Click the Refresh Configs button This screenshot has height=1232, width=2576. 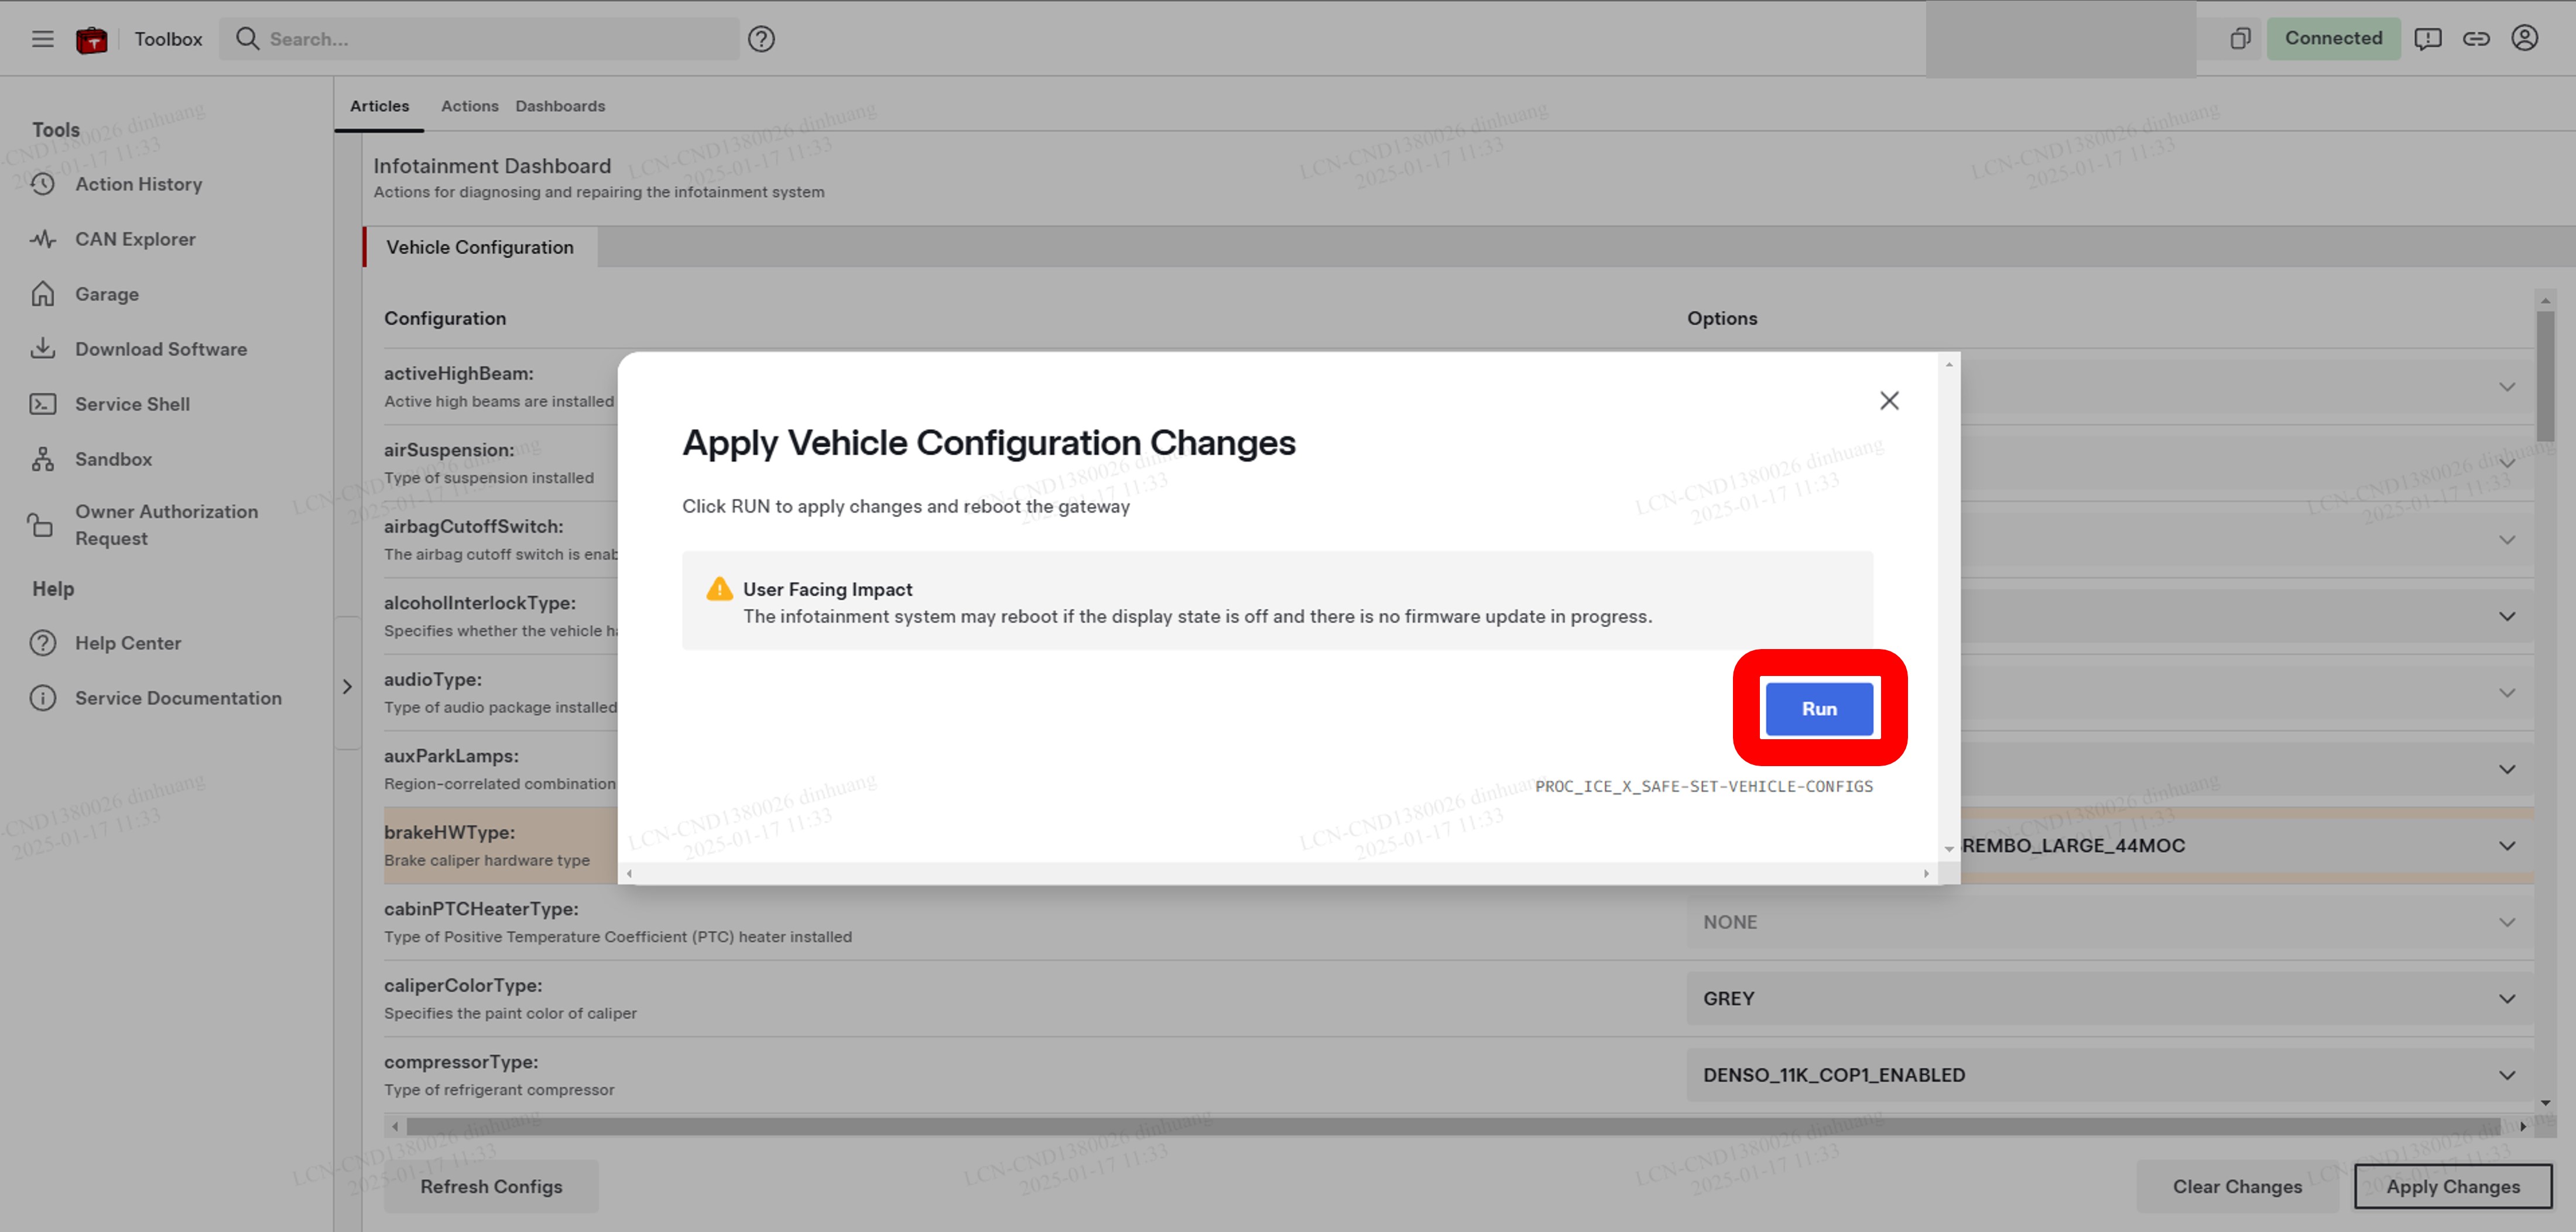click(491, 1186)
